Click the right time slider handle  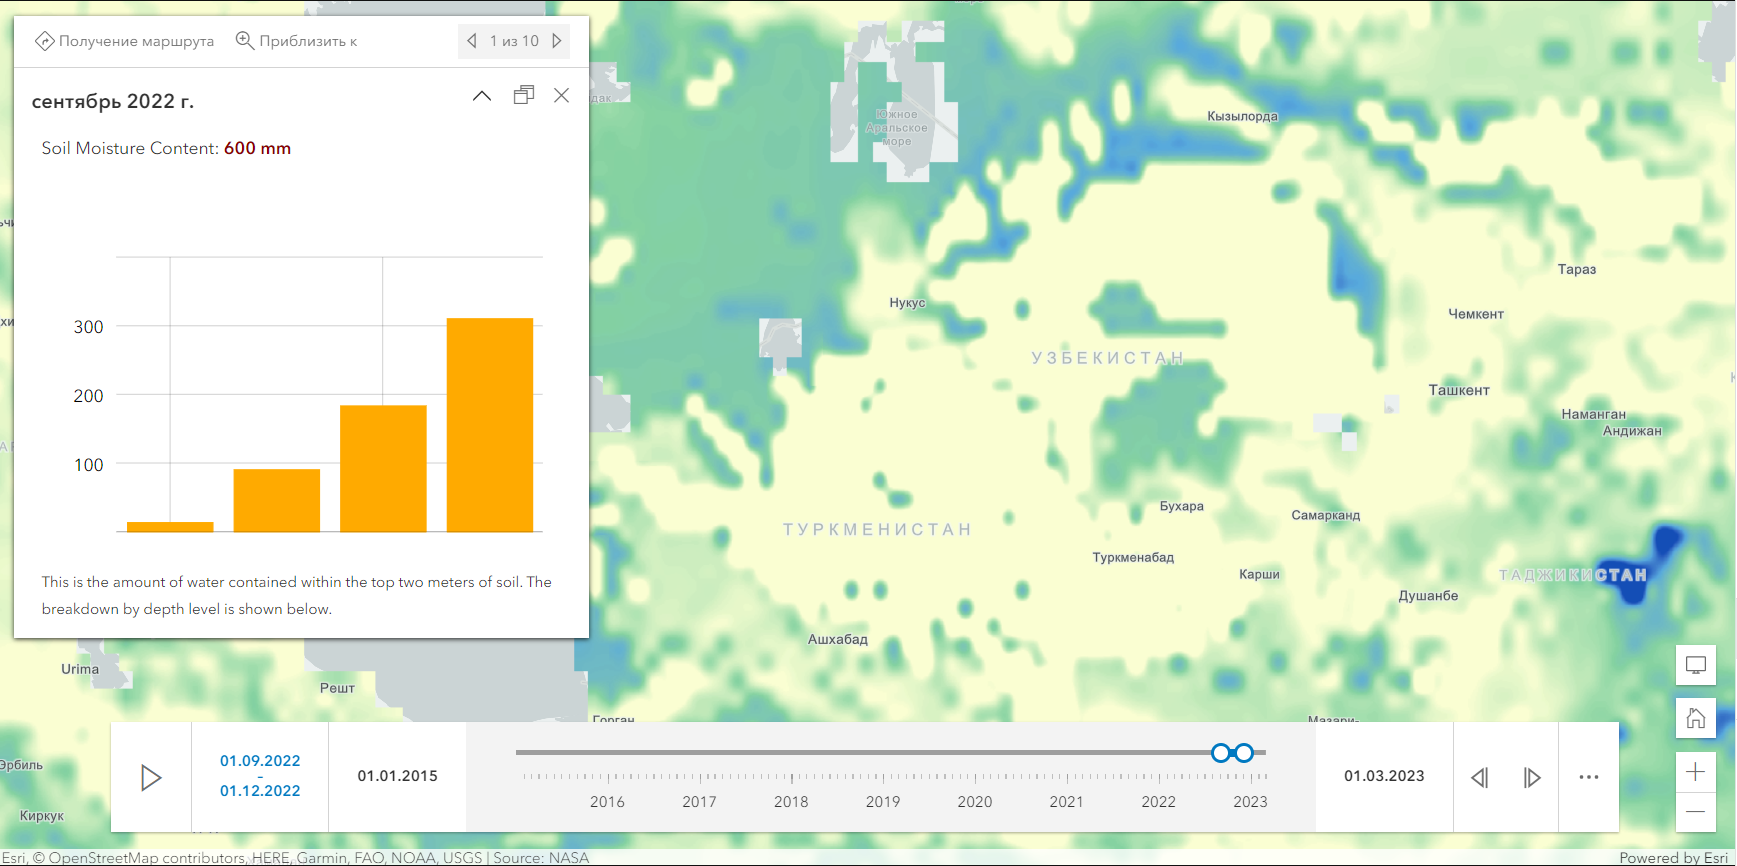tap(1244, 753)
